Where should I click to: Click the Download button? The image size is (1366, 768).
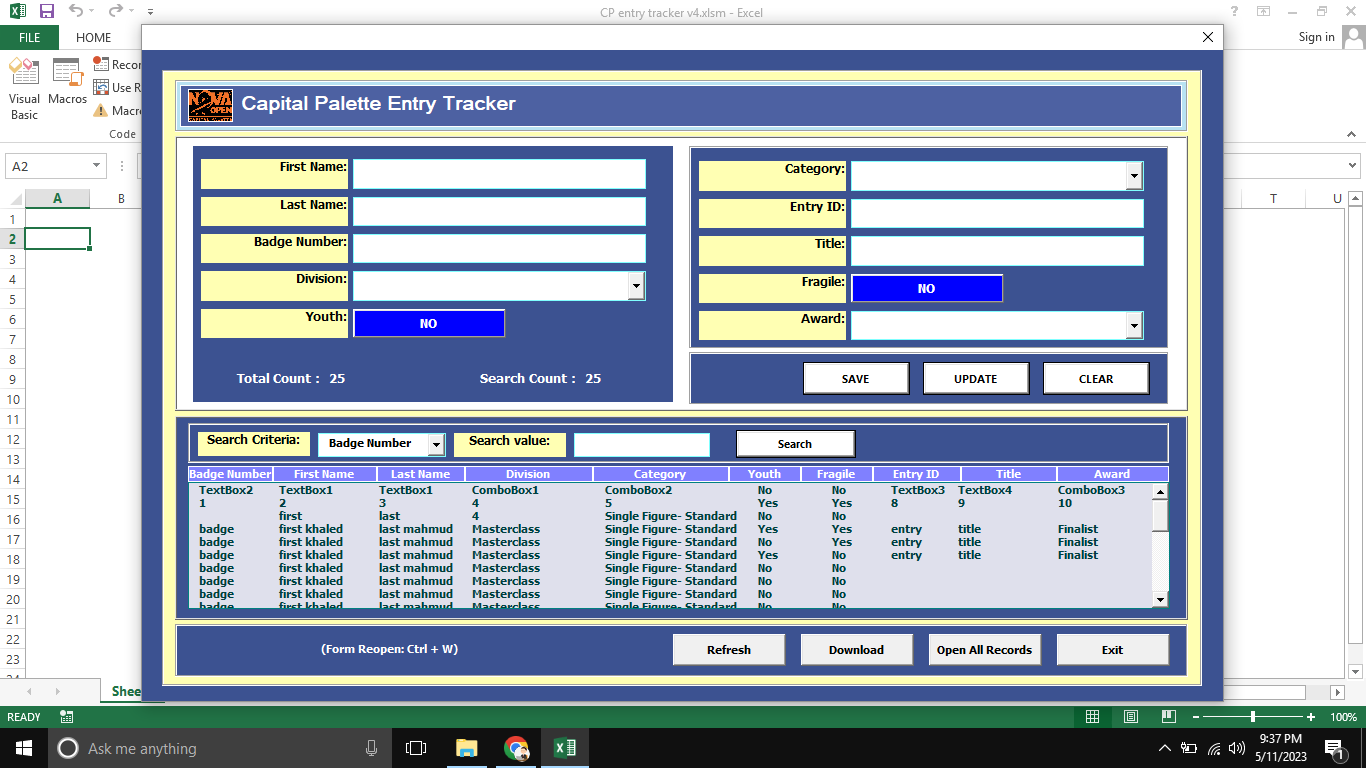(x=856, y=650)
